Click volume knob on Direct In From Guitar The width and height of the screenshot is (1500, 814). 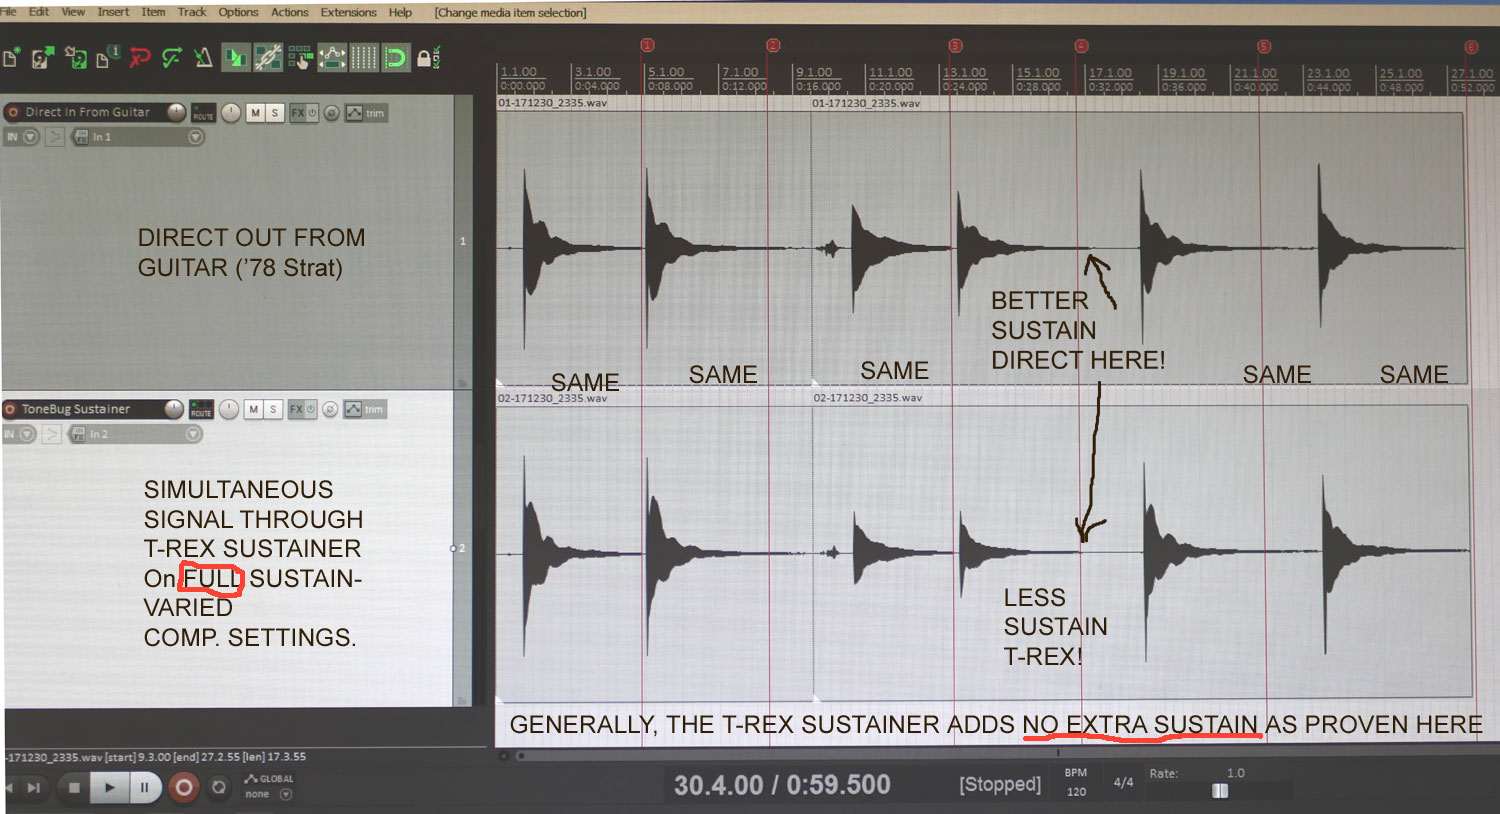coord(176,112)
